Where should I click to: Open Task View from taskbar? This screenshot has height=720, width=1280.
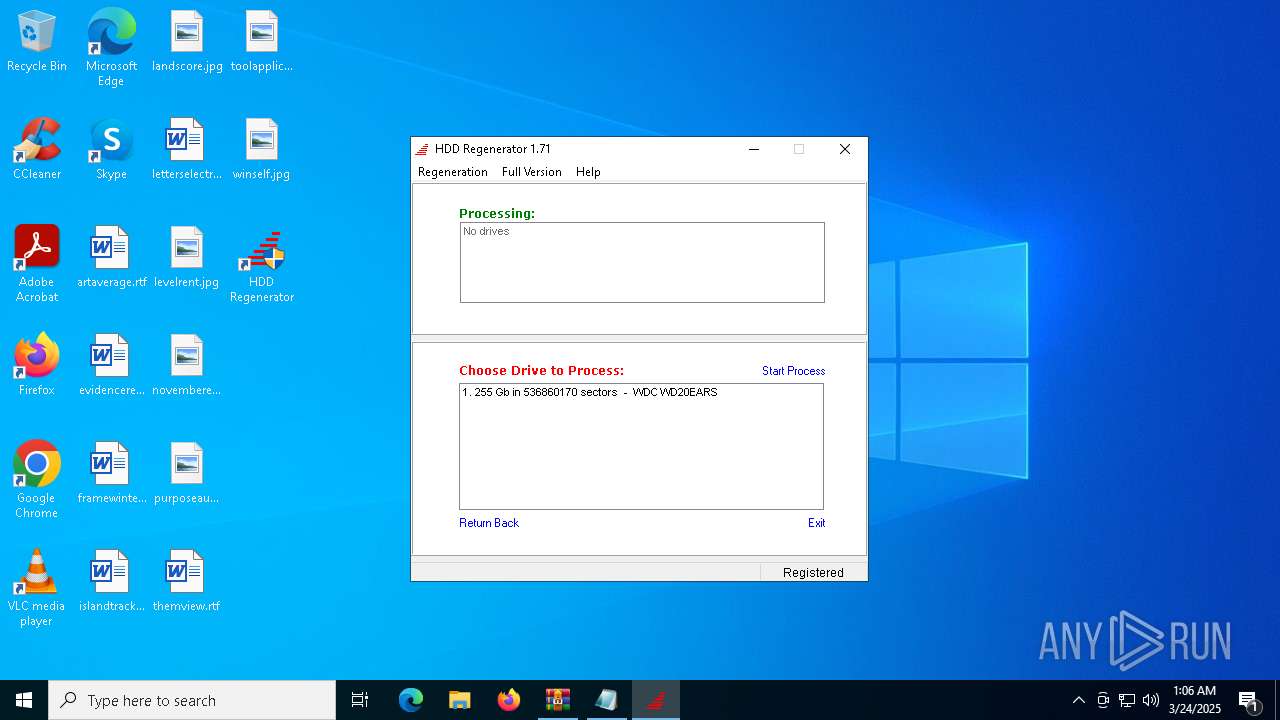click(x=360, y=700)
